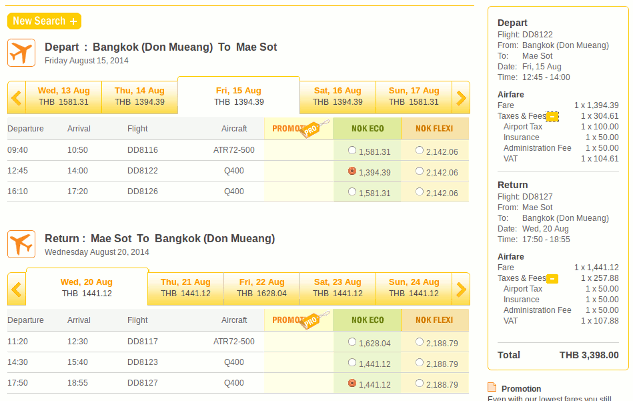Viewport: 633px width, 401px height.
Task: Click 09:40 departure time cell
Action: 18,150
